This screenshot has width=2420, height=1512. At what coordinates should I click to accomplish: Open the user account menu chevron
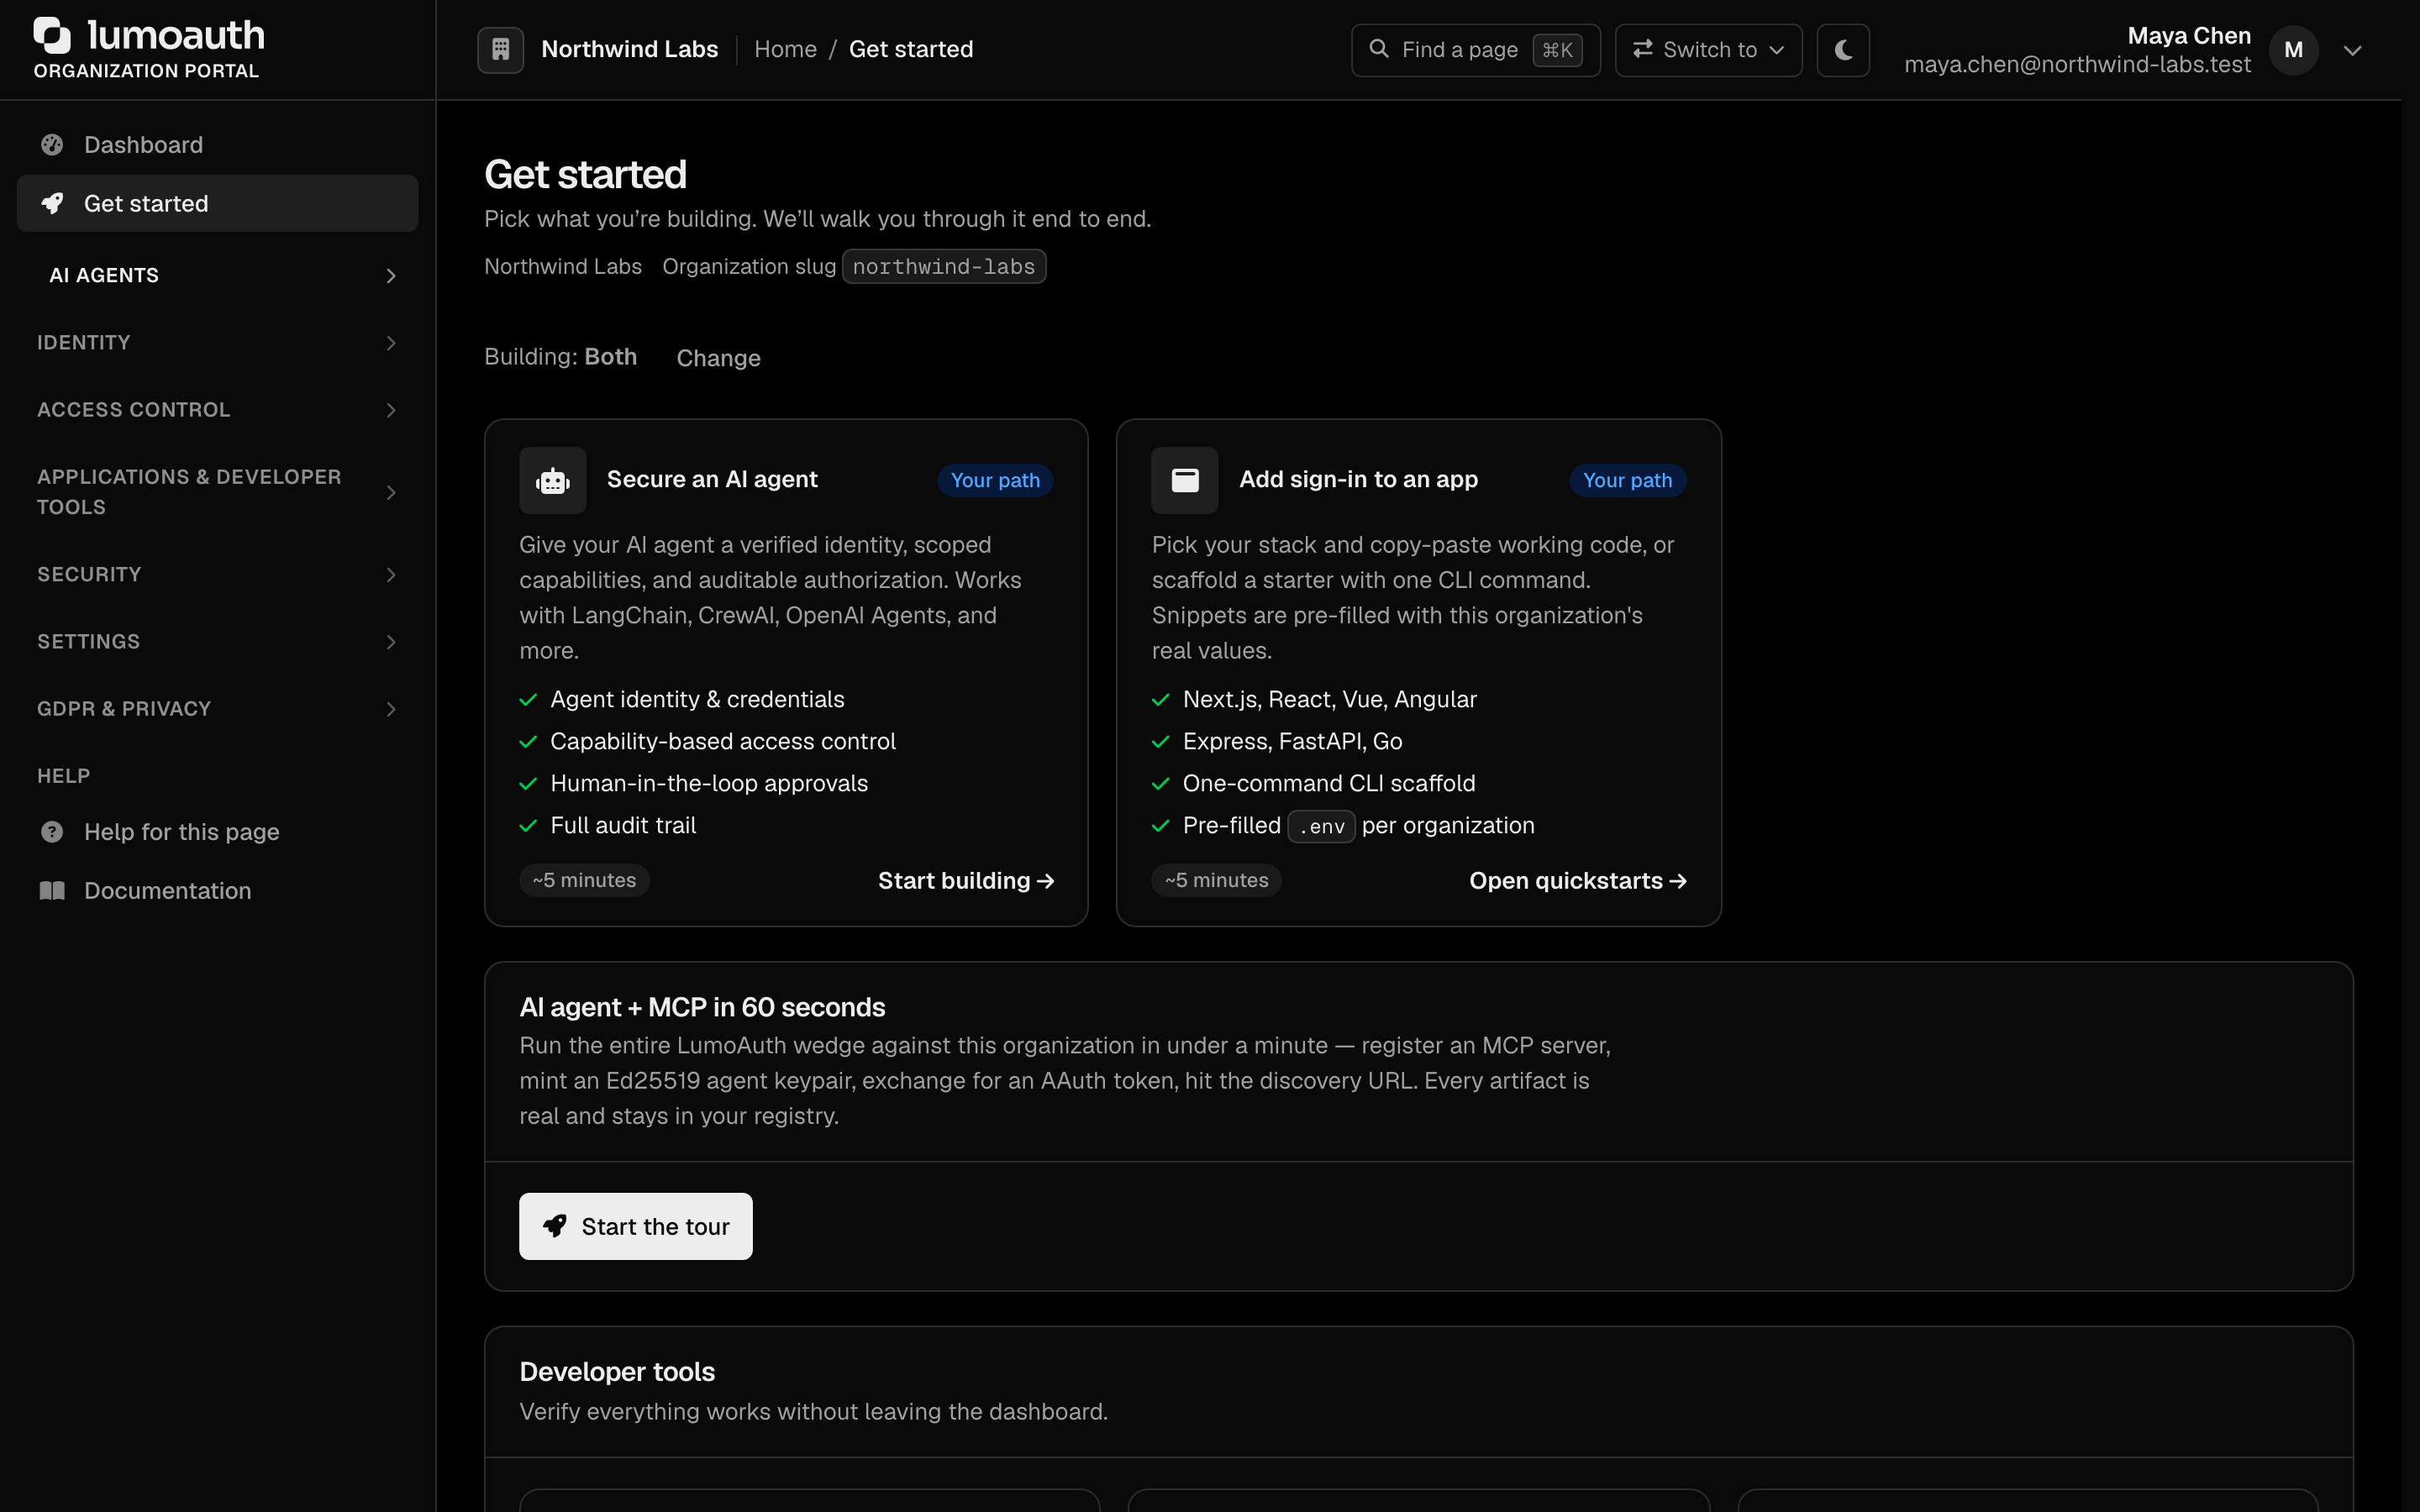click(x=2352, y=50)
